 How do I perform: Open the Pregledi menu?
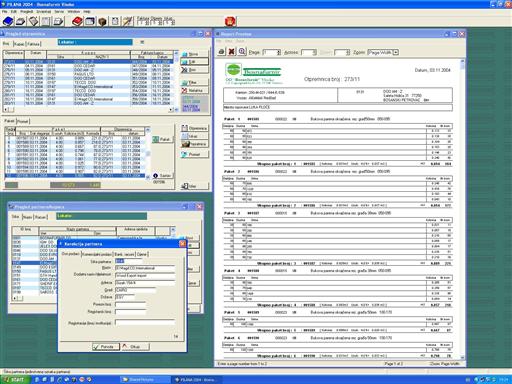coord(27,11)
